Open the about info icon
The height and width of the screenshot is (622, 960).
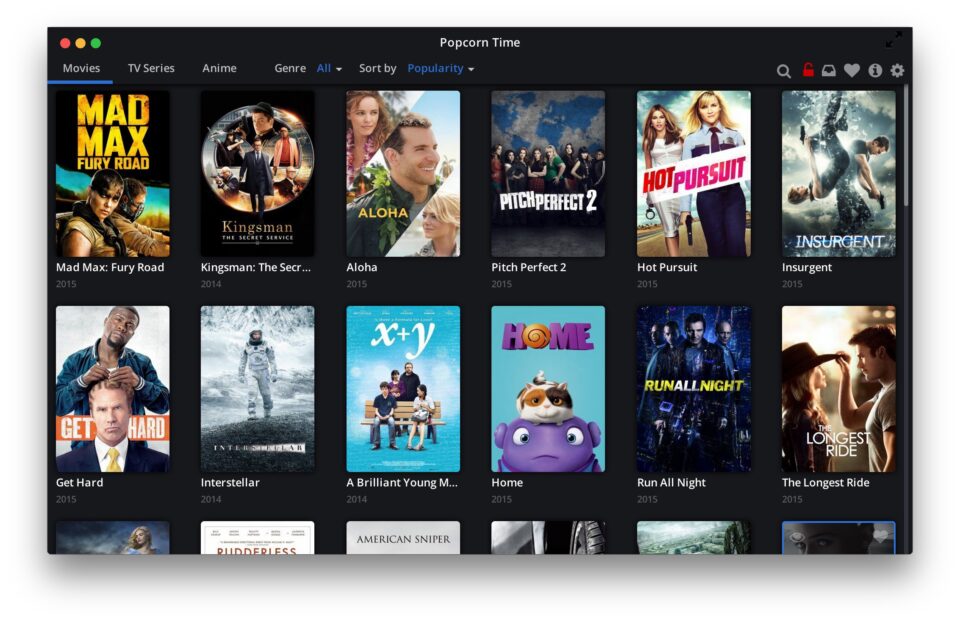click(876, 70)
